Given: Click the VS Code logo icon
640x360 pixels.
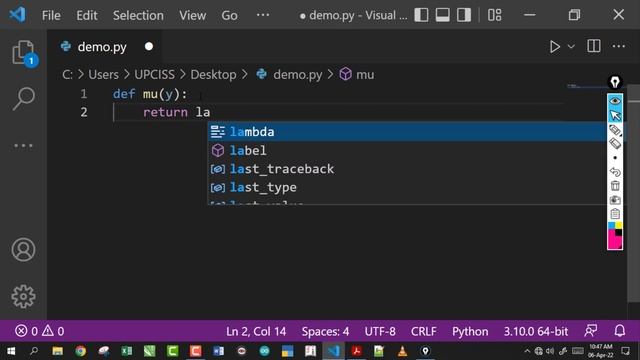Looking at the screenshot, I should pos(18,15).
